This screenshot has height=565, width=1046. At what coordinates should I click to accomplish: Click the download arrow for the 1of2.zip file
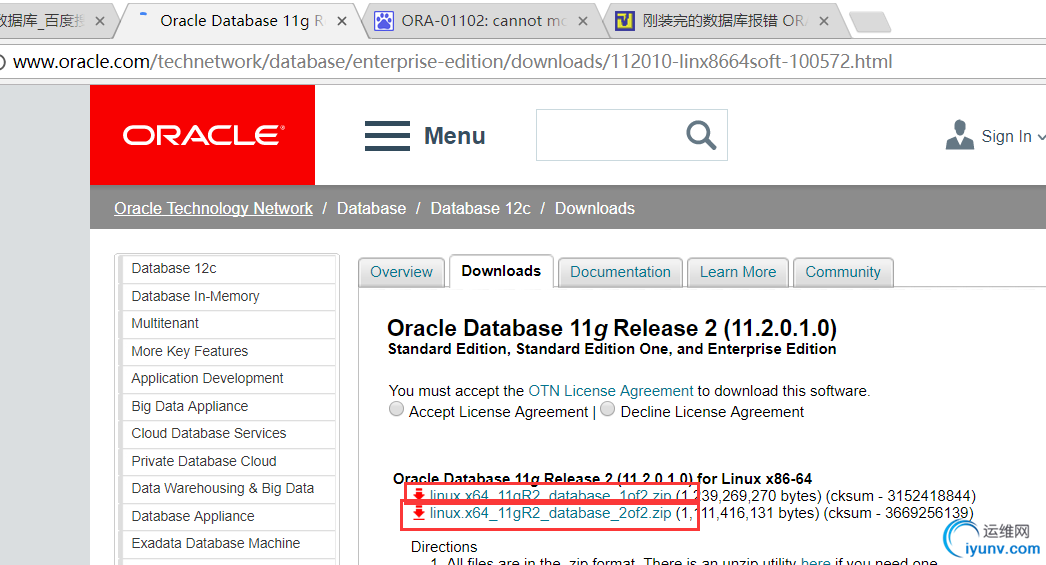tap(418, 496)
